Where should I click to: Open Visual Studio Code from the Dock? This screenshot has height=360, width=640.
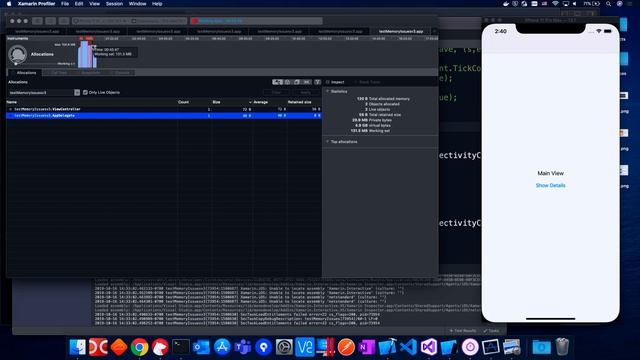pyautogui.click(x=408, y=347)
